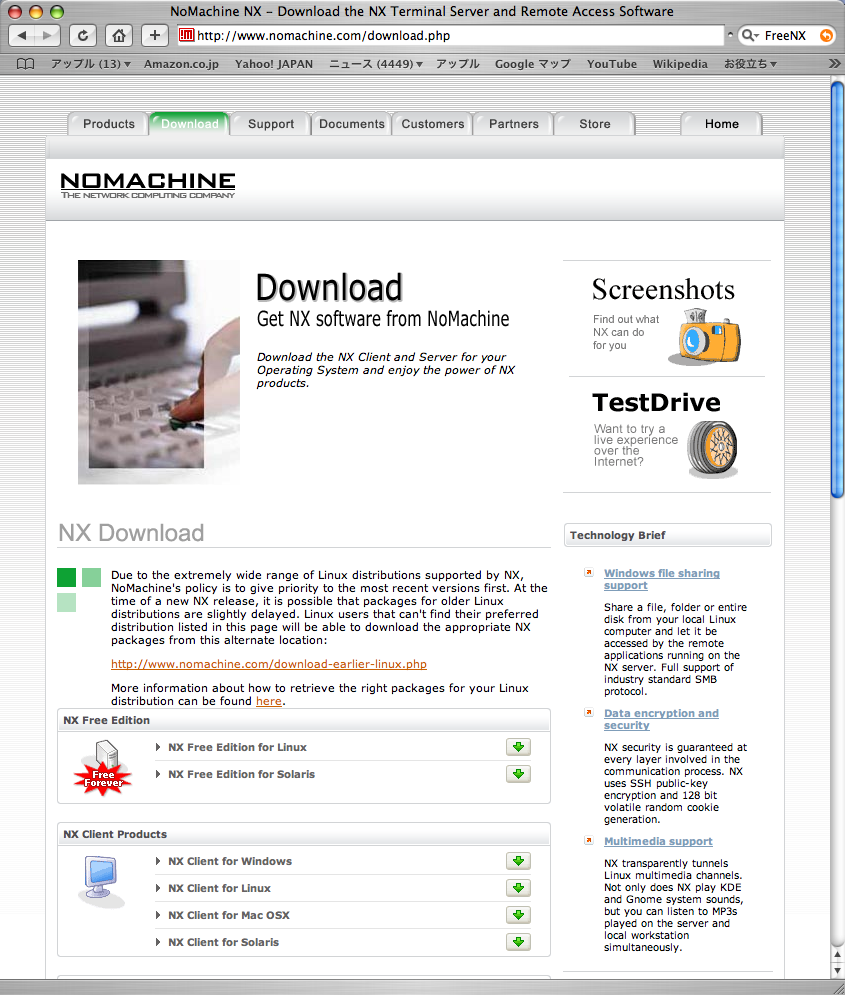The image size is (845, 995).
Task: Click the TestDrive tire icon
Action: pos(712,449)
